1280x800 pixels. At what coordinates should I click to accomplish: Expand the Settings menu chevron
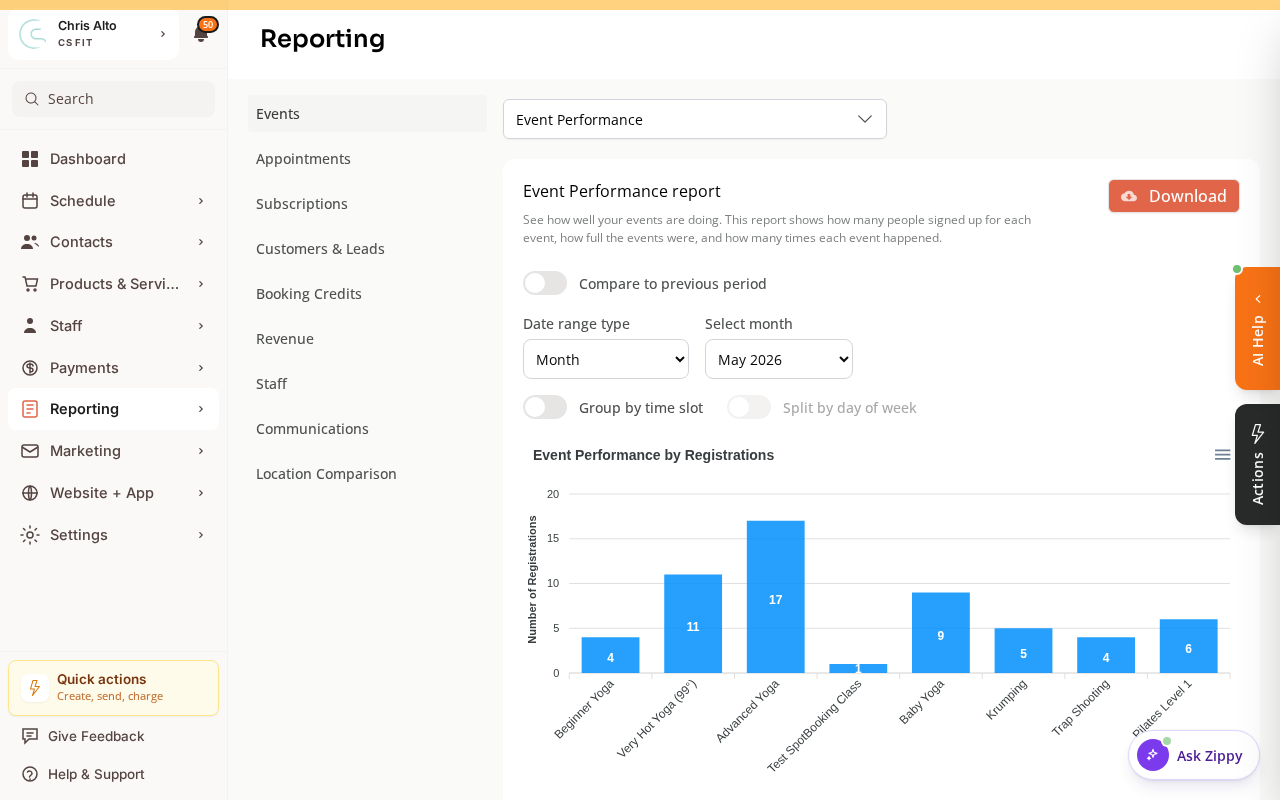[x=201, y=535]
